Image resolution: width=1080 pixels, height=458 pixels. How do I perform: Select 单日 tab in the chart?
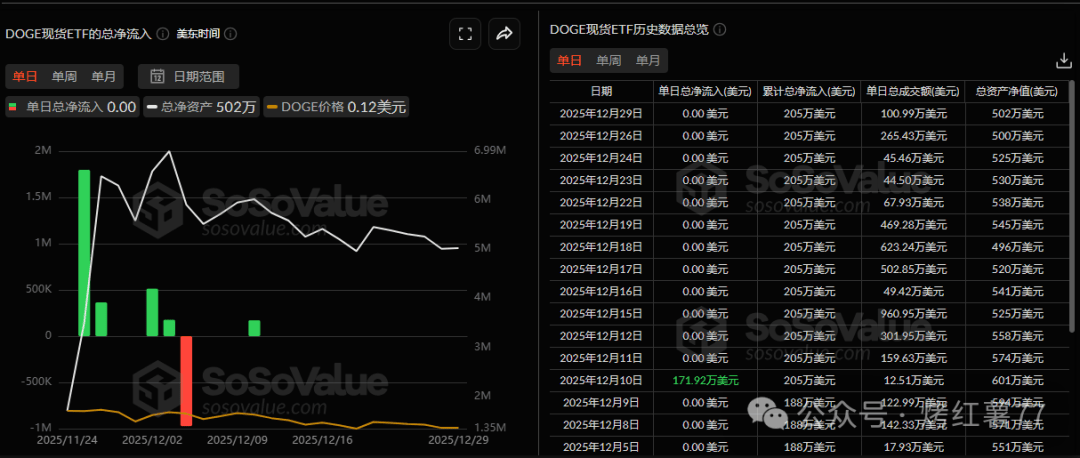coord(25,76)
